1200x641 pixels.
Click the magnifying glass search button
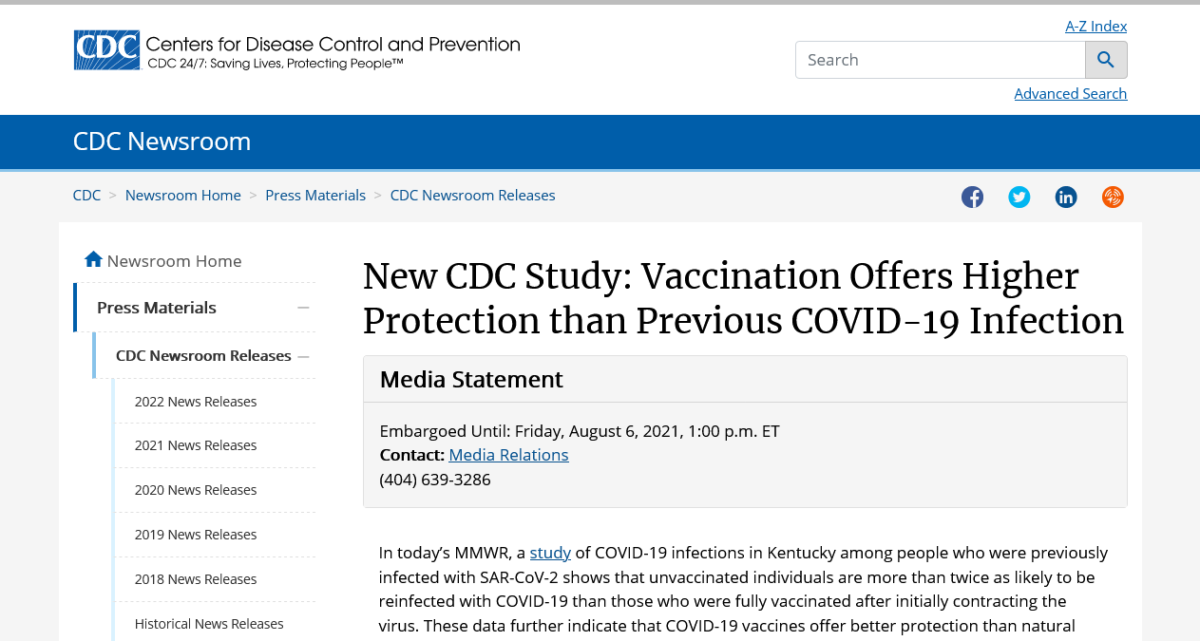[x=1106, y=60]
